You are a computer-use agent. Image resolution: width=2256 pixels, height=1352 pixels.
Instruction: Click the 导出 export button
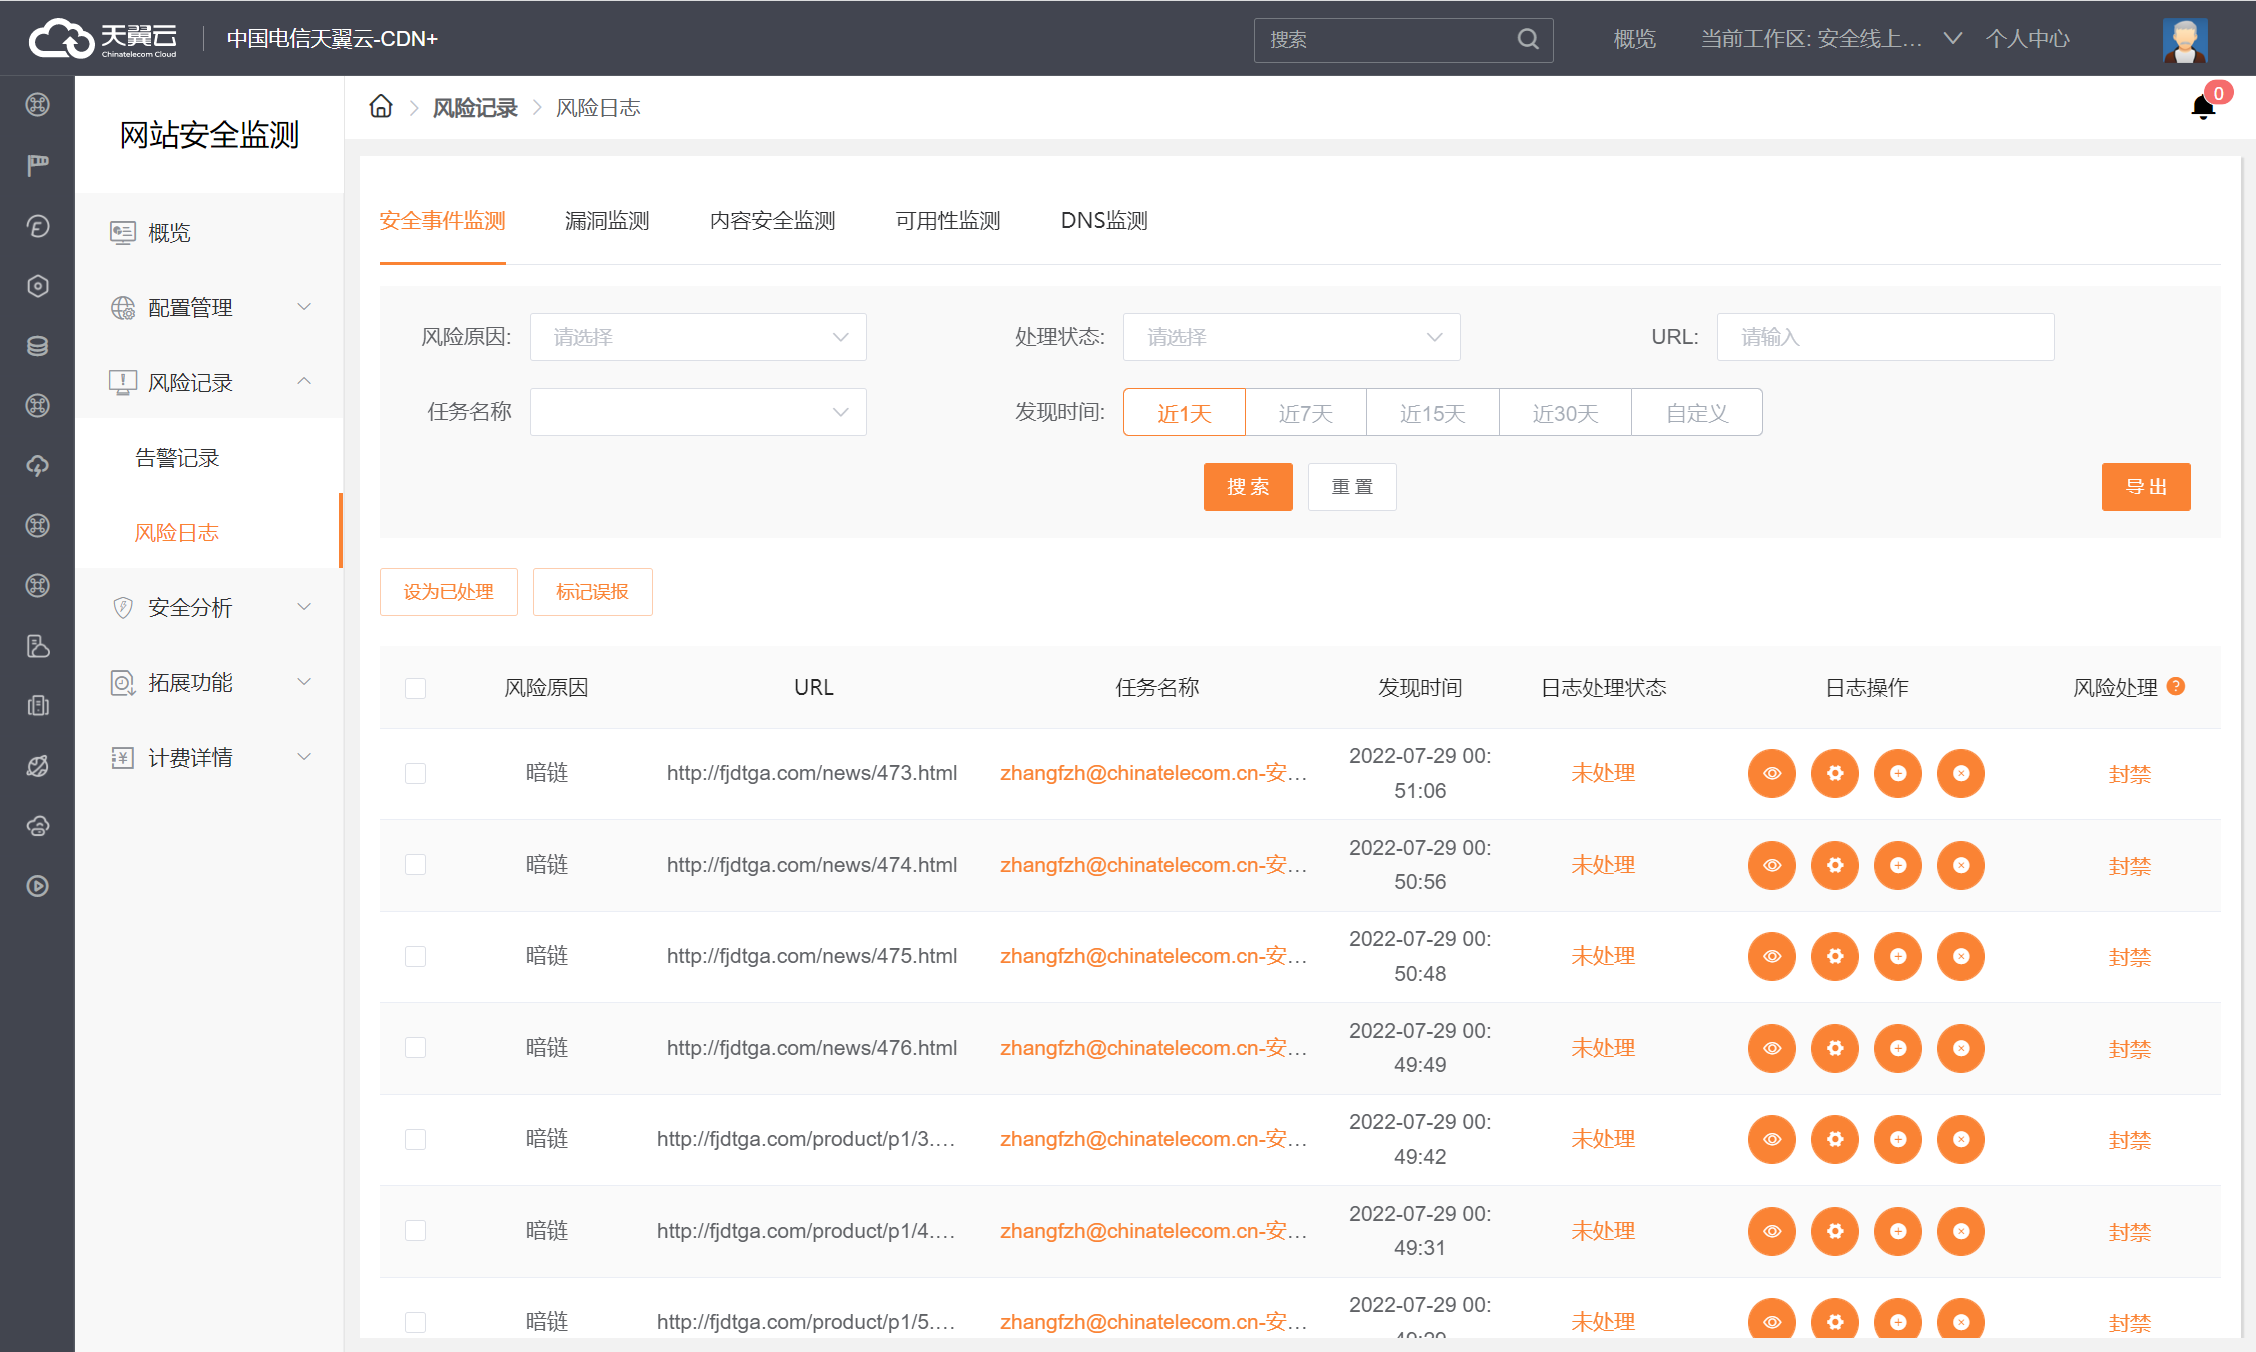point(2145,487)
